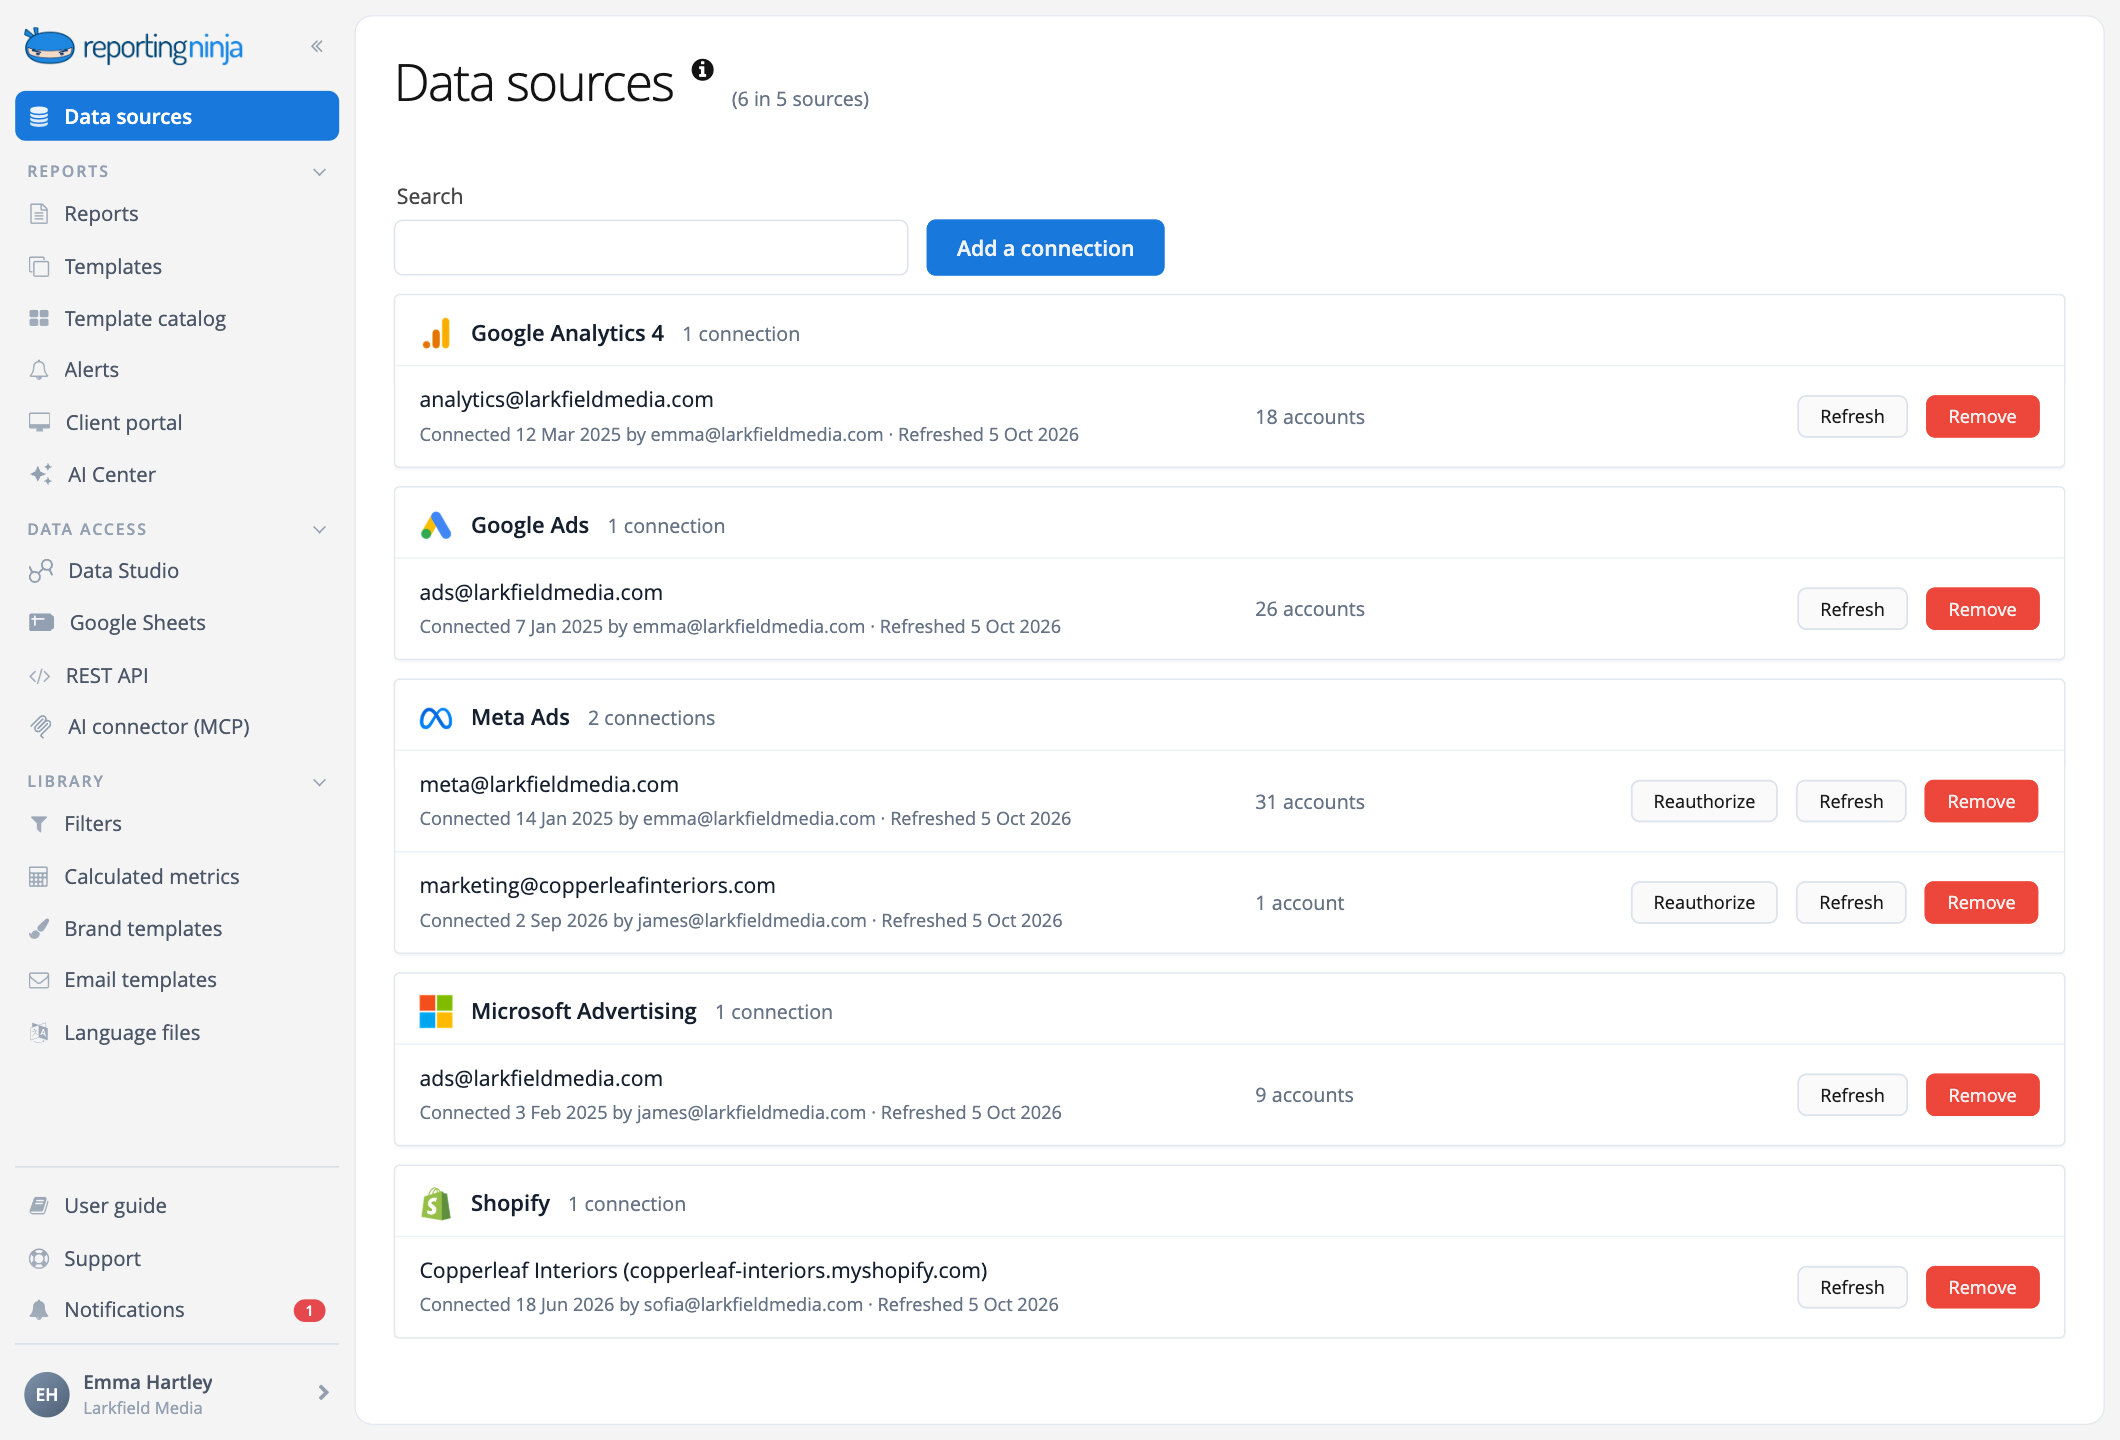
Task: Click the Templates icon in sidebar
Action: tap(39, 266)
